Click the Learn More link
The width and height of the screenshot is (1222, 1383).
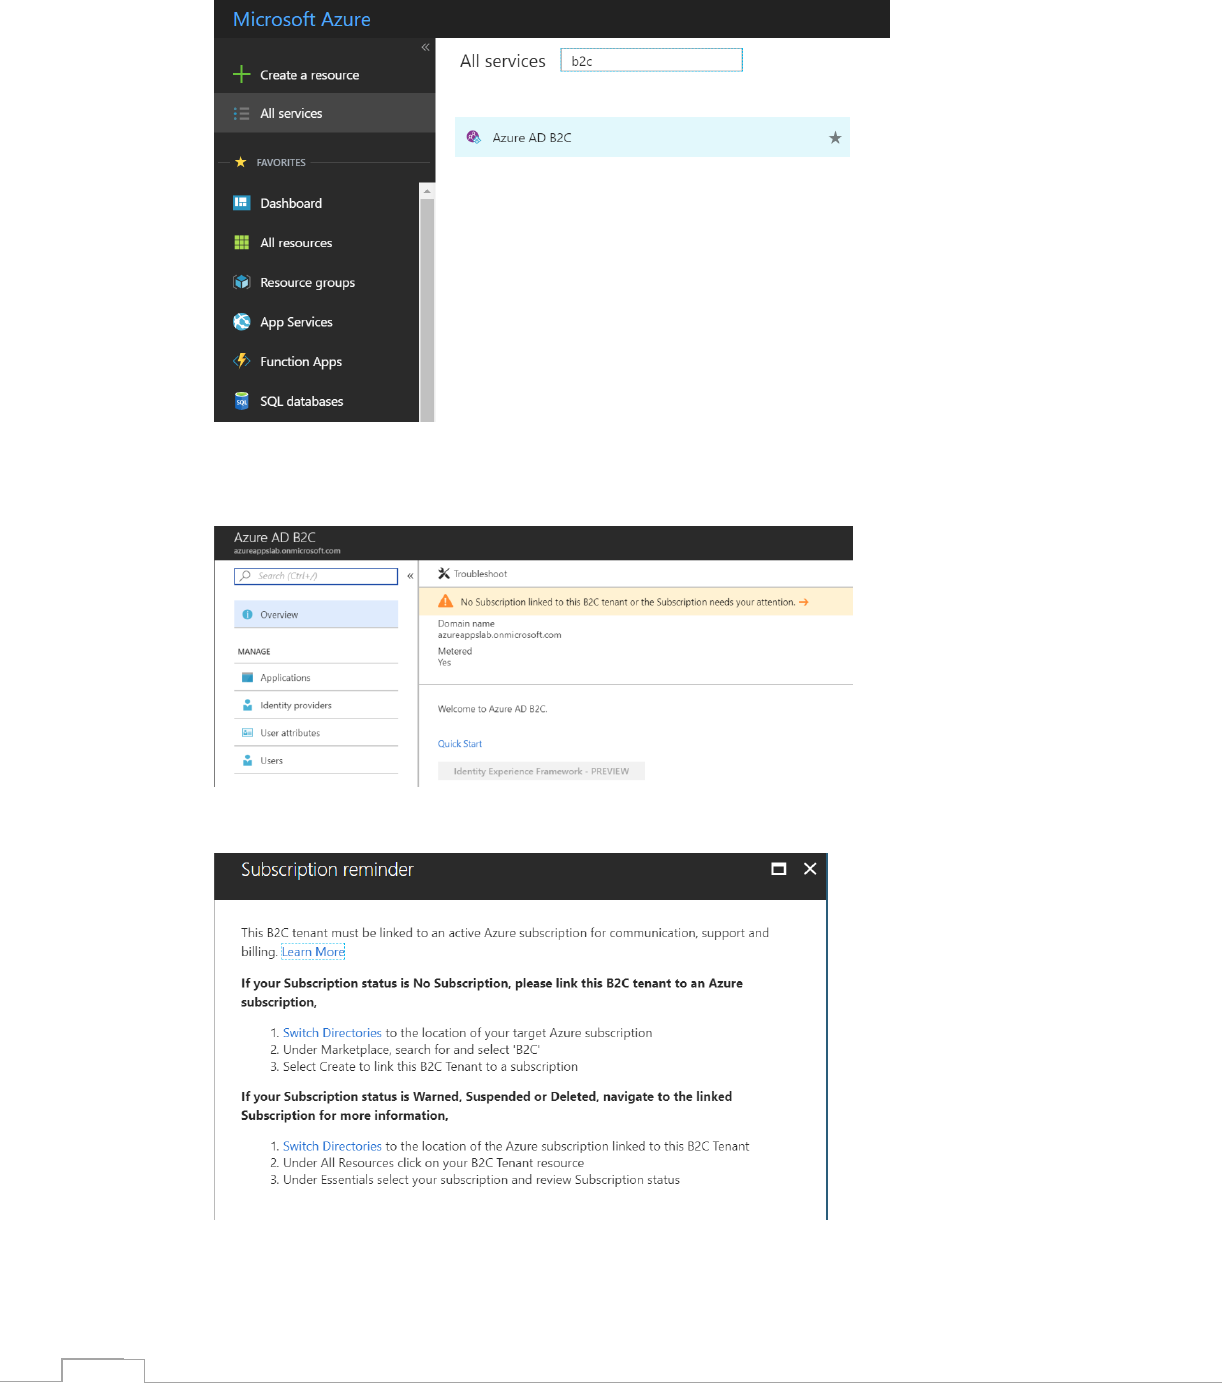click(x=313, y=951)
